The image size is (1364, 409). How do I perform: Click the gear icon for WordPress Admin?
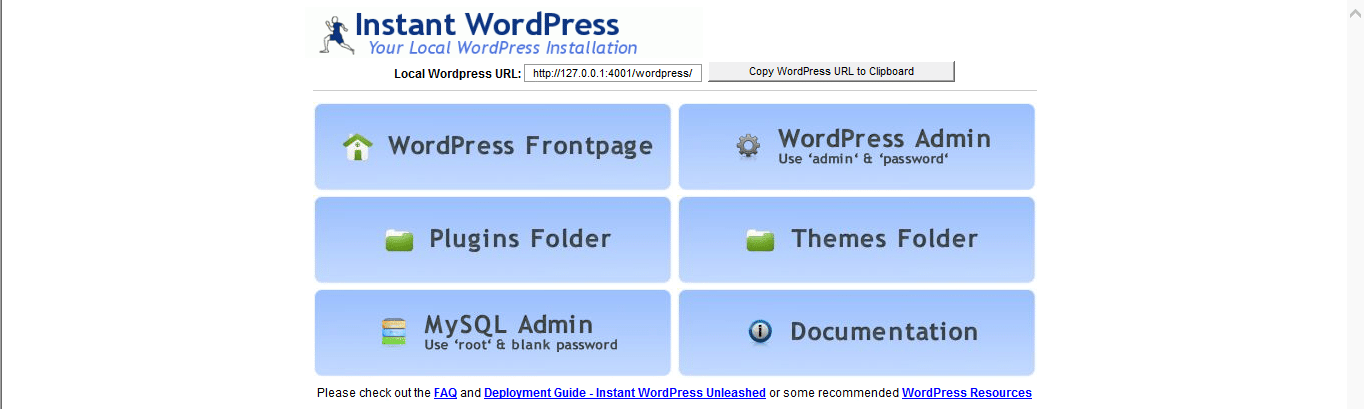[748, 147]
